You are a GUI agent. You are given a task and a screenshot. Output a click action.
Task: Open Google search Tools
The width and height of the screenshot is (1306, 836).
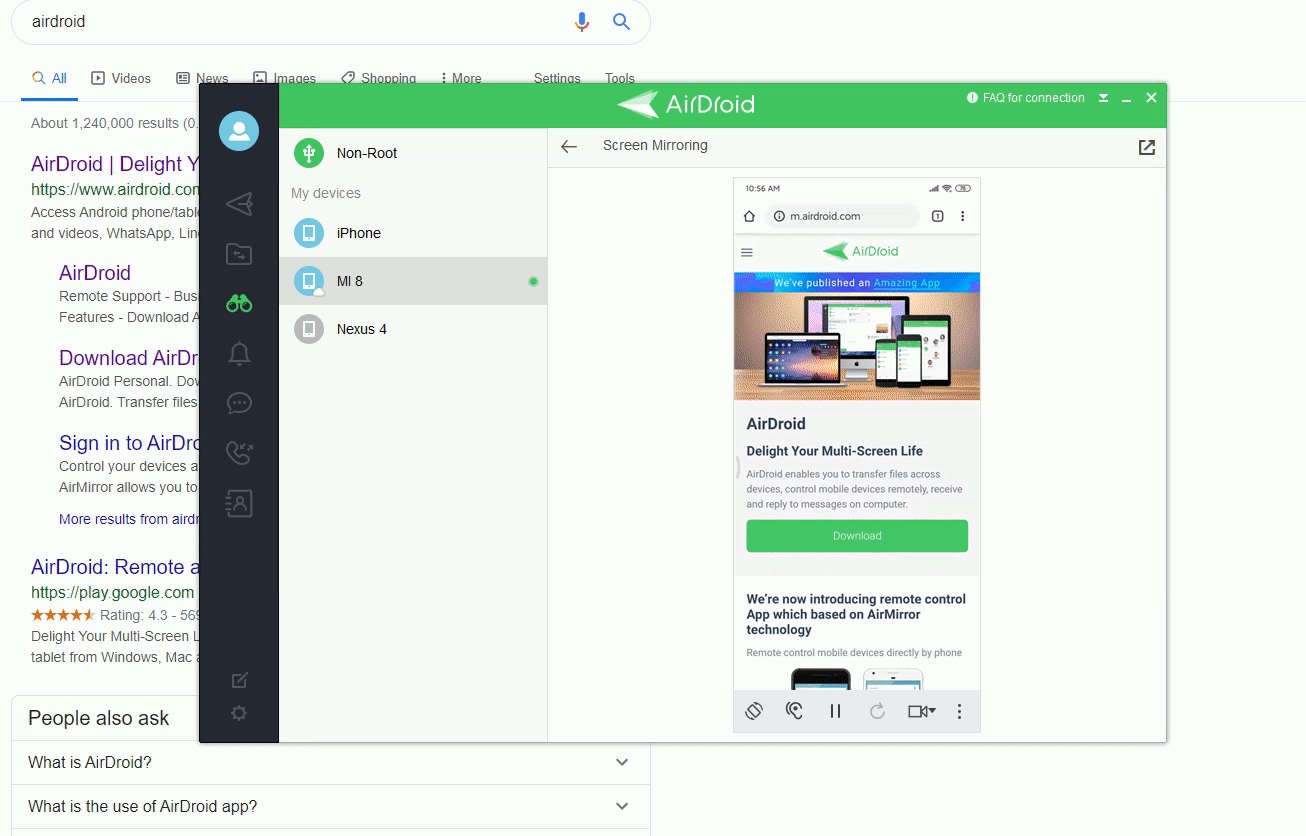(x=620, y=78)
